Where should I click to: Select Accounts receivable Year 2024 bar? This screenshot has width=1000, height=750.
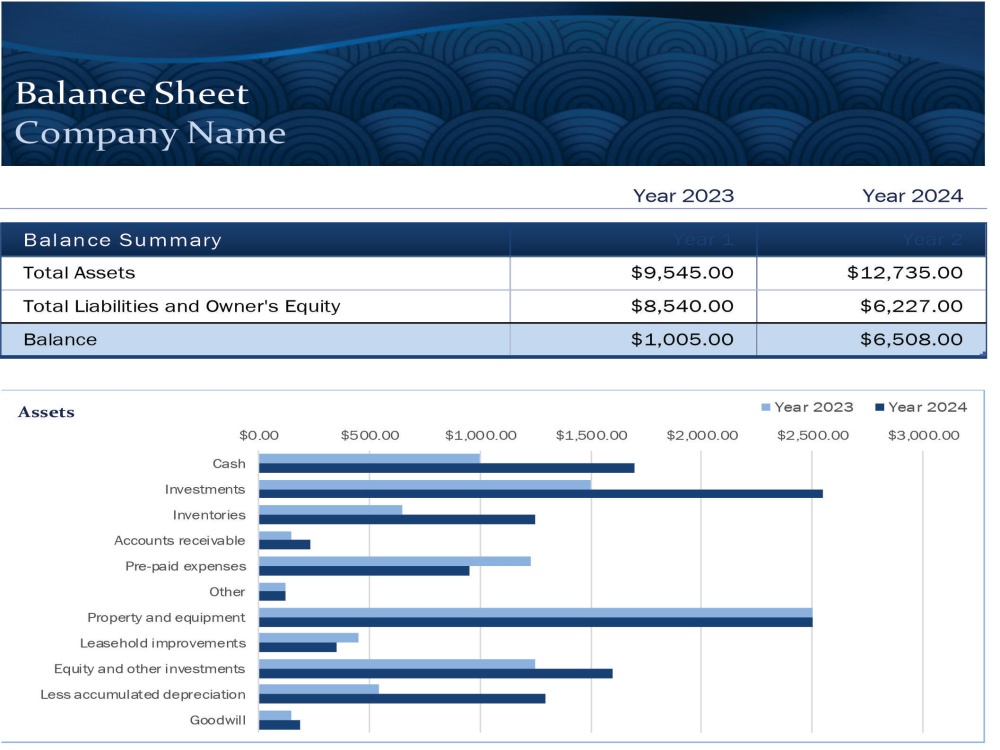point(284,545)
